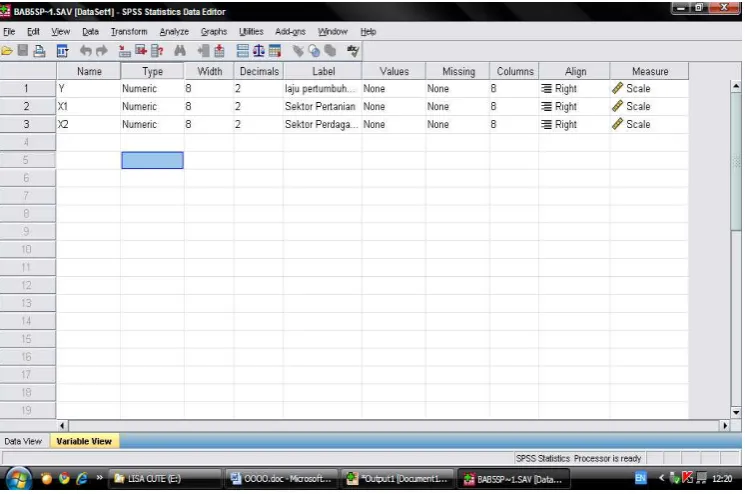Switch to the Data View tab
This screenshot has width=745, height=494.
23,441
